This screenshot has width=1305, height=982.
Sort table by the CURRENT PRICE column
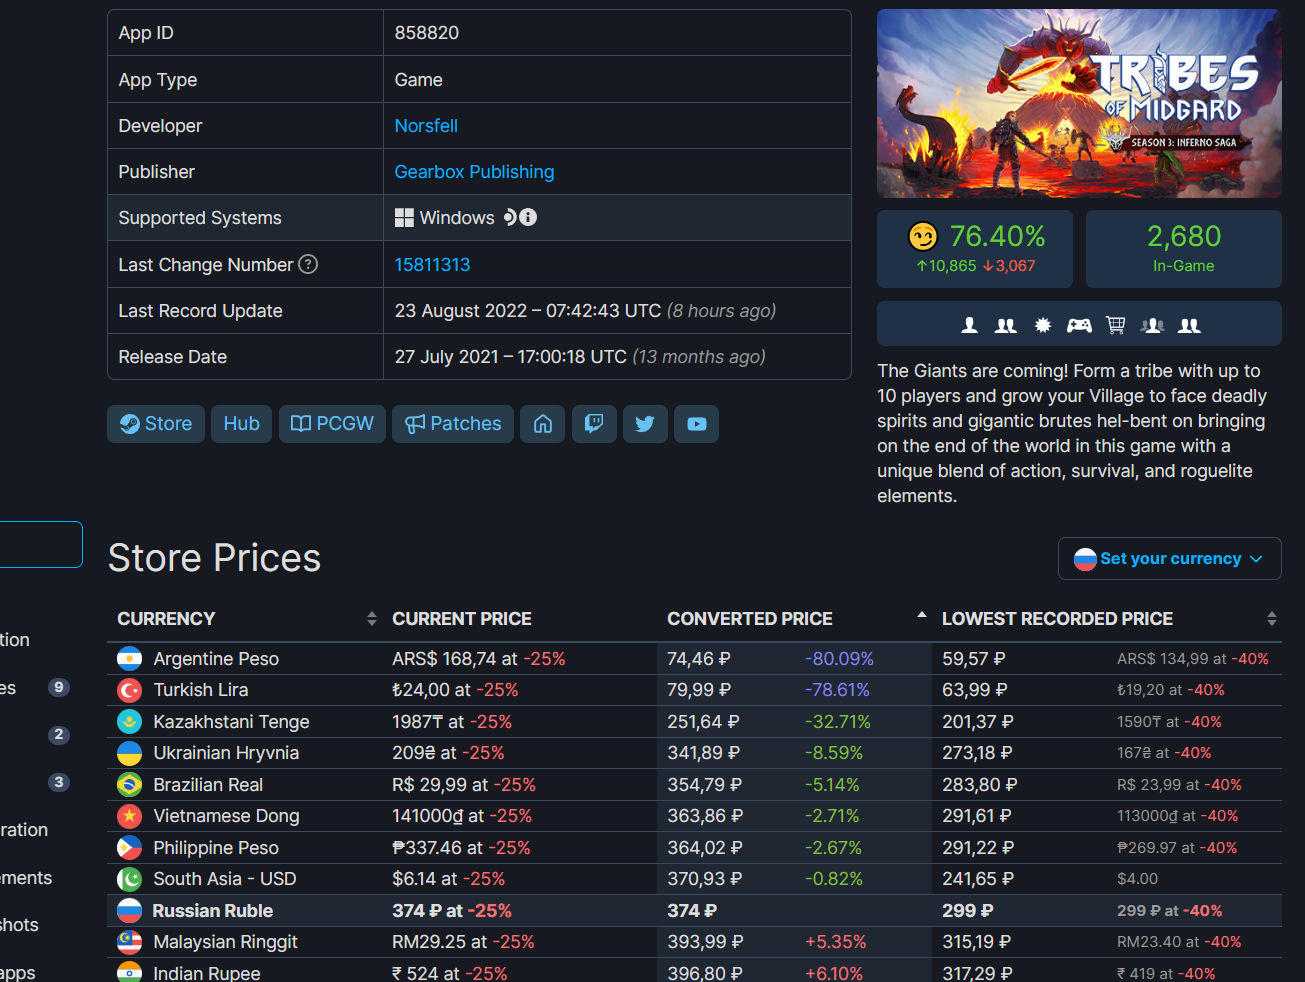(x=462, y=619)
